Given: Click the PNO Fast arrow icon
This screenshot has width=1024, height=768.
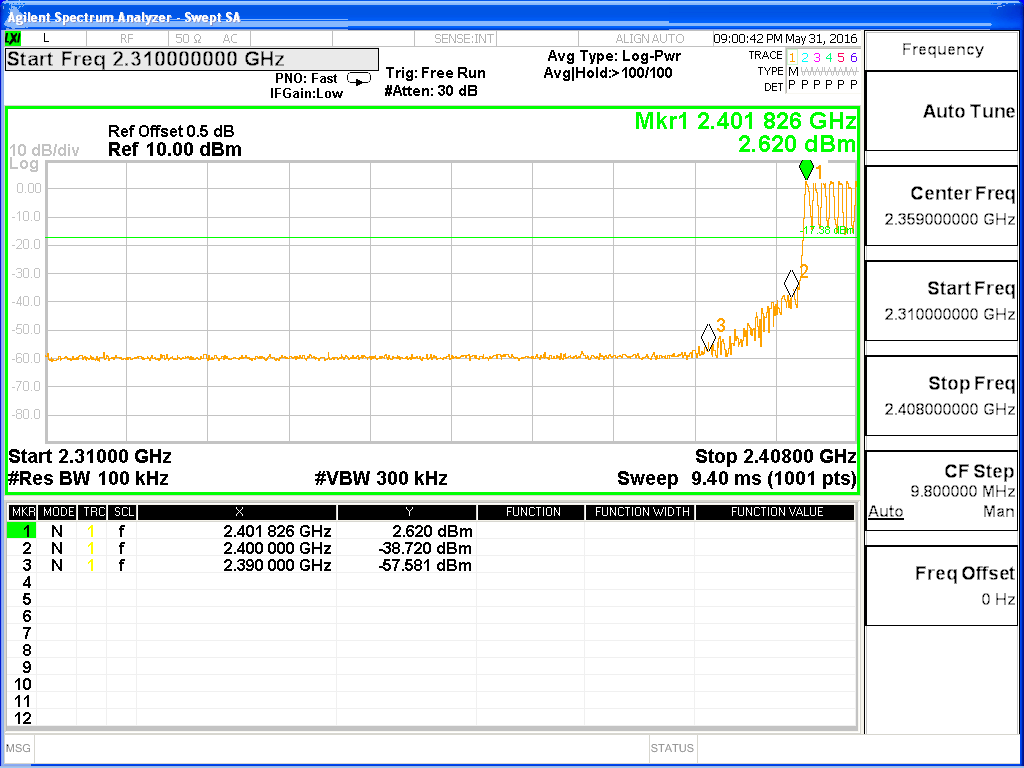Looking at the screenshot, I should point(359,79).
